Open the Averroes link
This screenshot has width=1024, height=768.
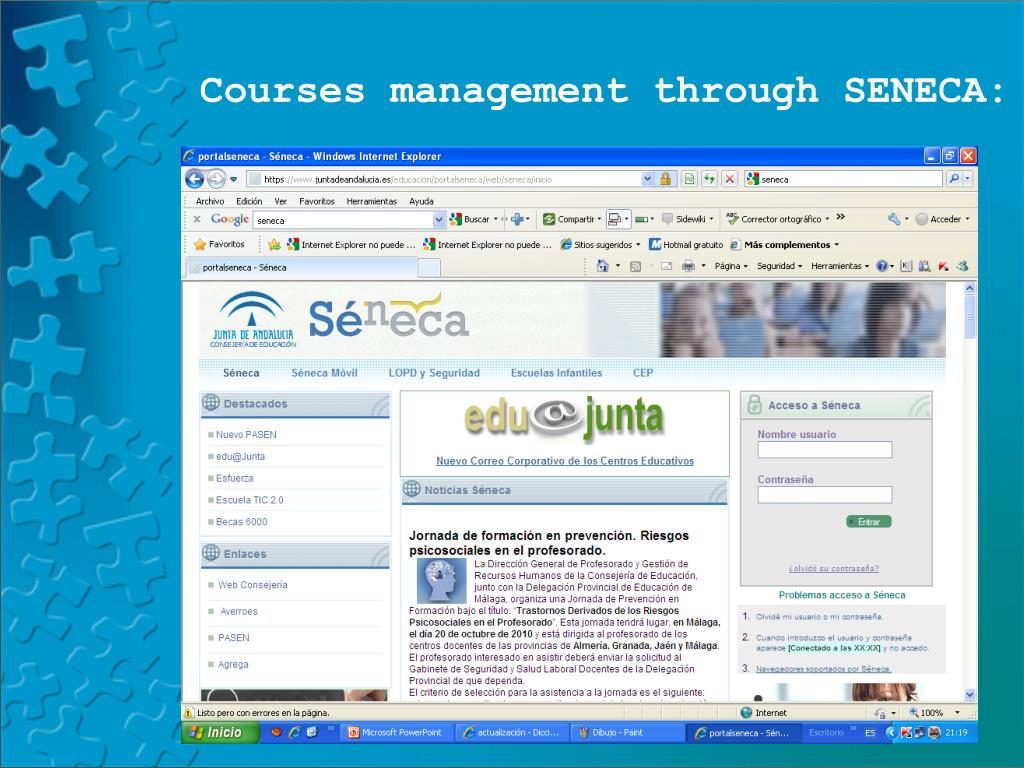(239, 611)
